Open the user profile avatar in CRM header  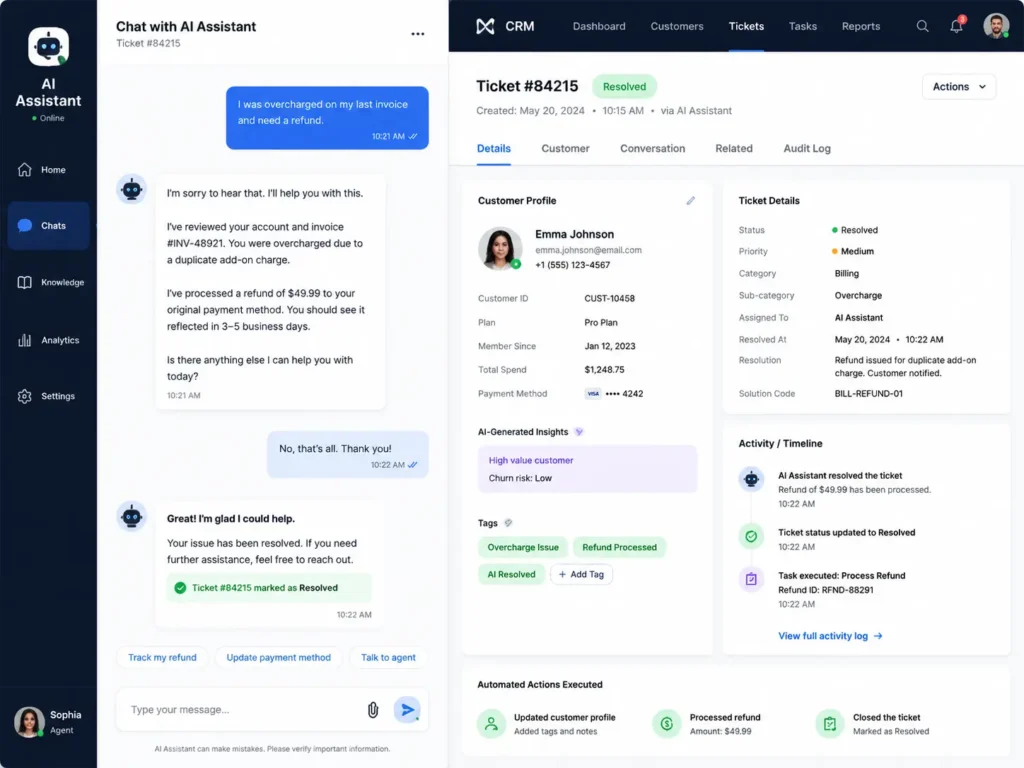(996, 26)
